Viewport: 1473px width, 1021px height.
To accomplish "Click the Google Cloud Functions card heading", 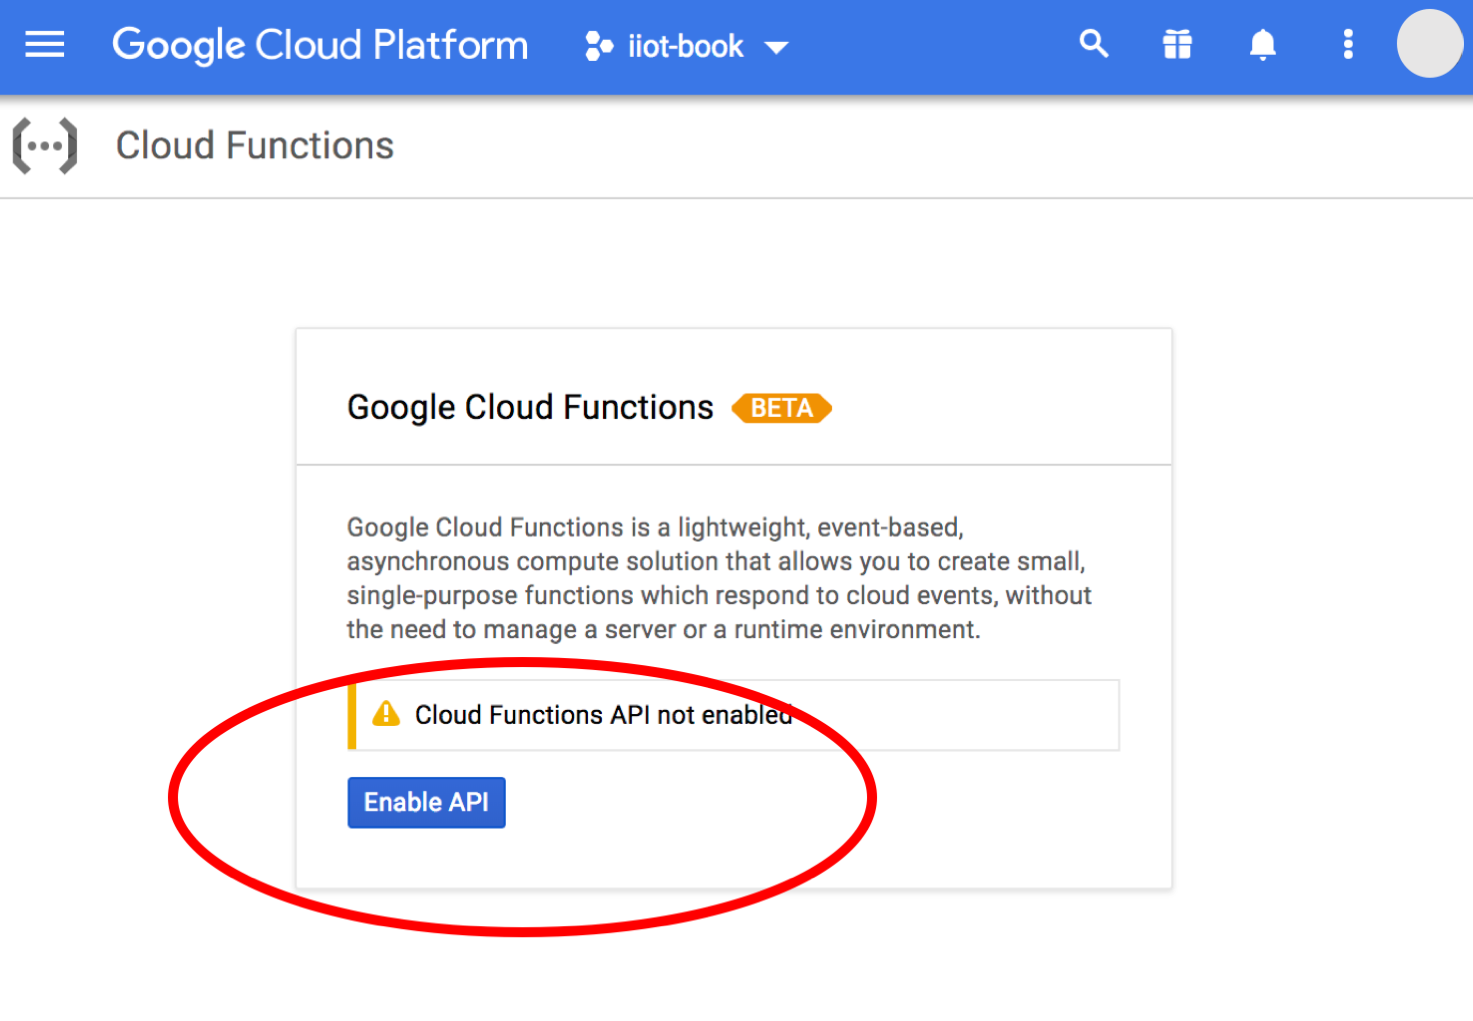I will (530, 408).
